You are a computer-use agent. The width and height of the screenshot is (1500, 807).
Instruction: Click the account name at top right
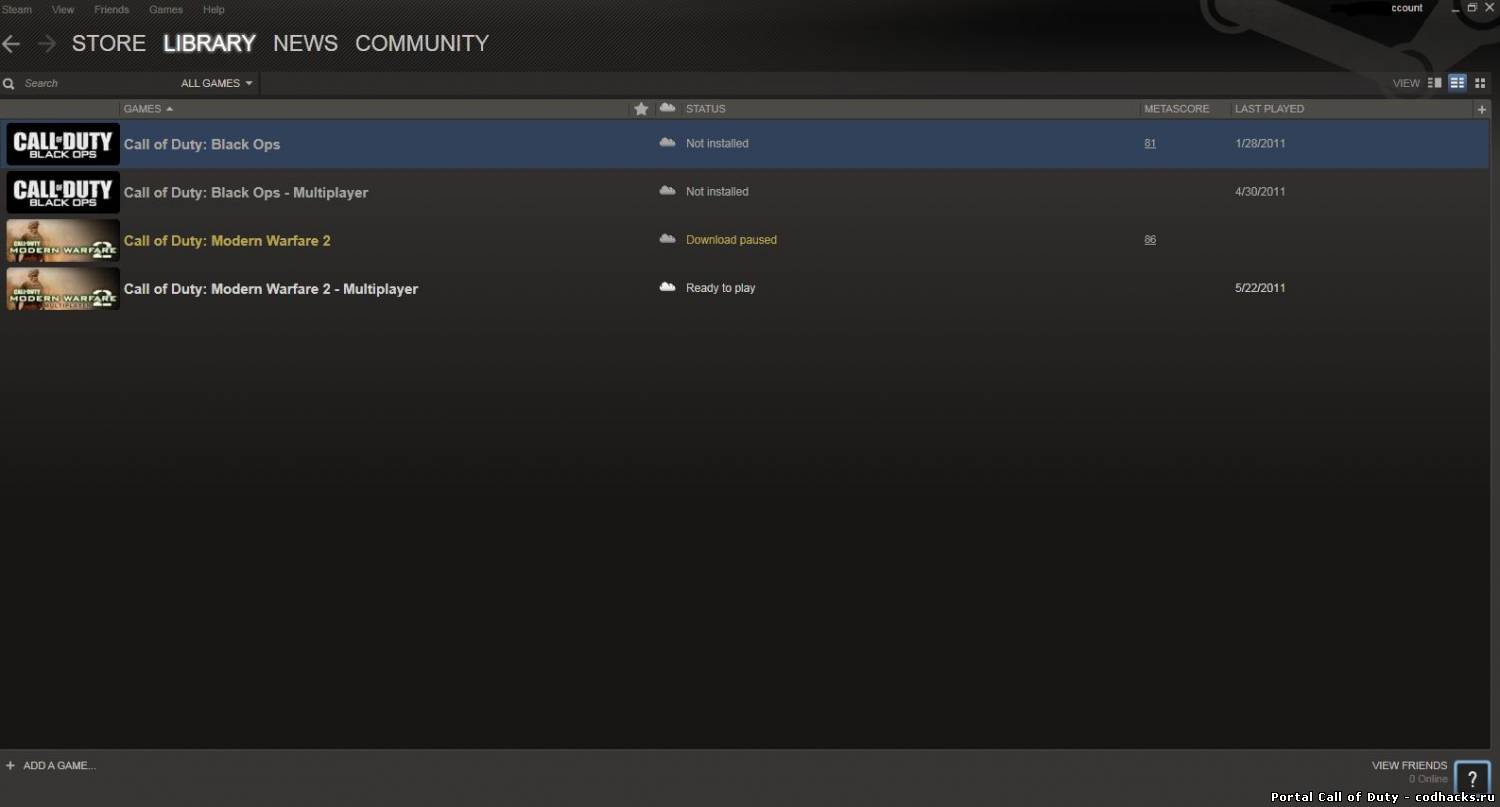pos(1407,8)
